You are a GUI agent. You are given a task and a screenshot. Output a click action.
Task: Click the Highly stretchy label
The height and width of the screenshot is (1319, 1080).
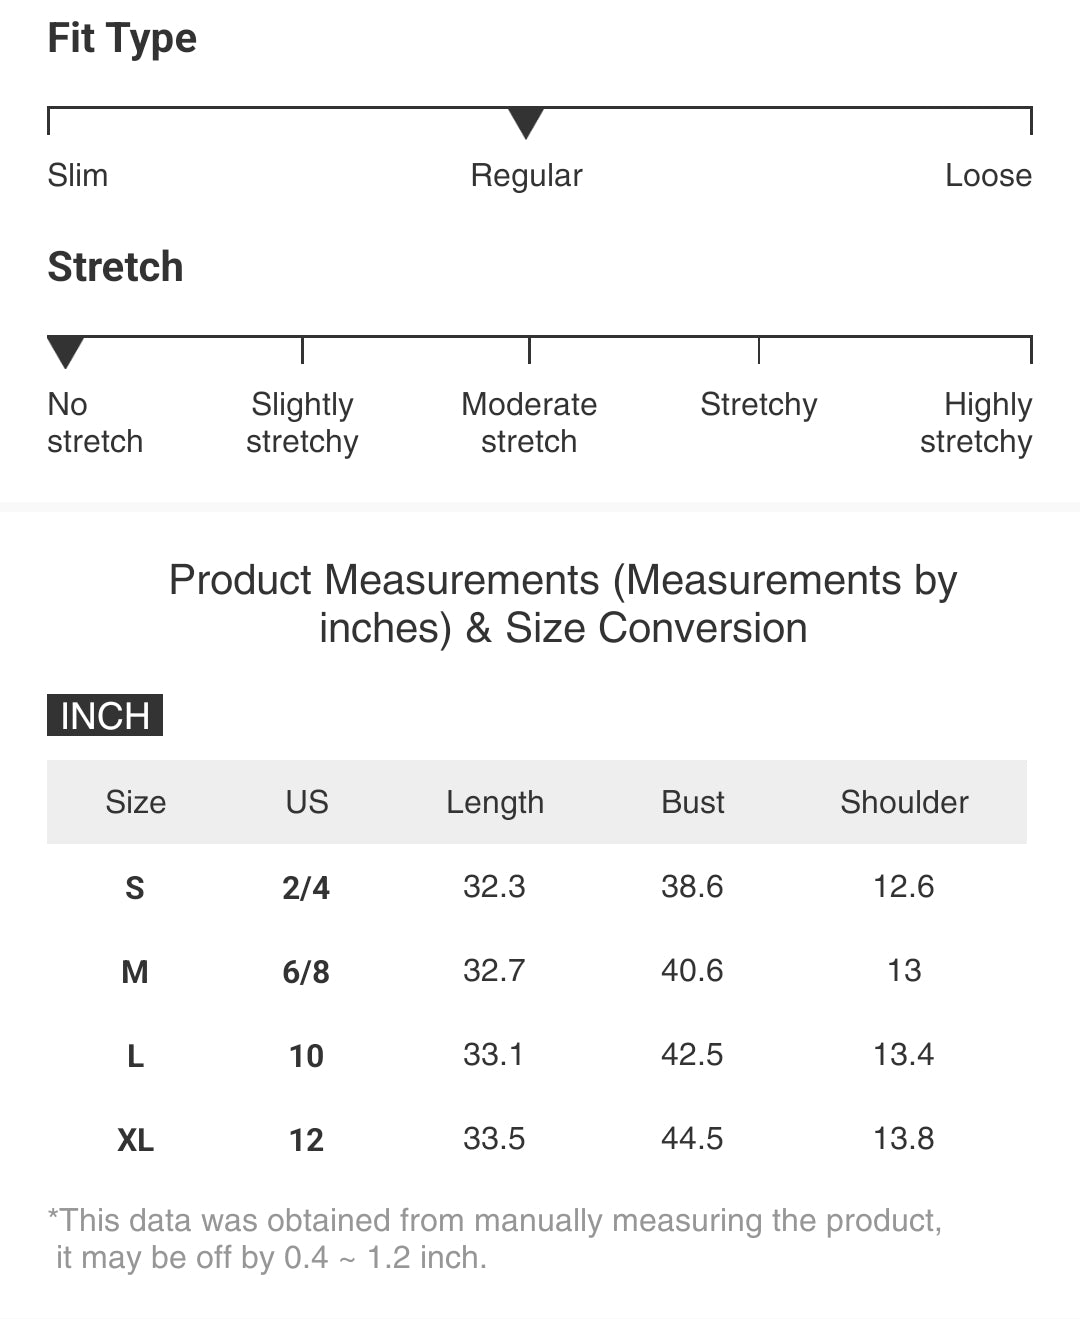(x=976, y=422)
